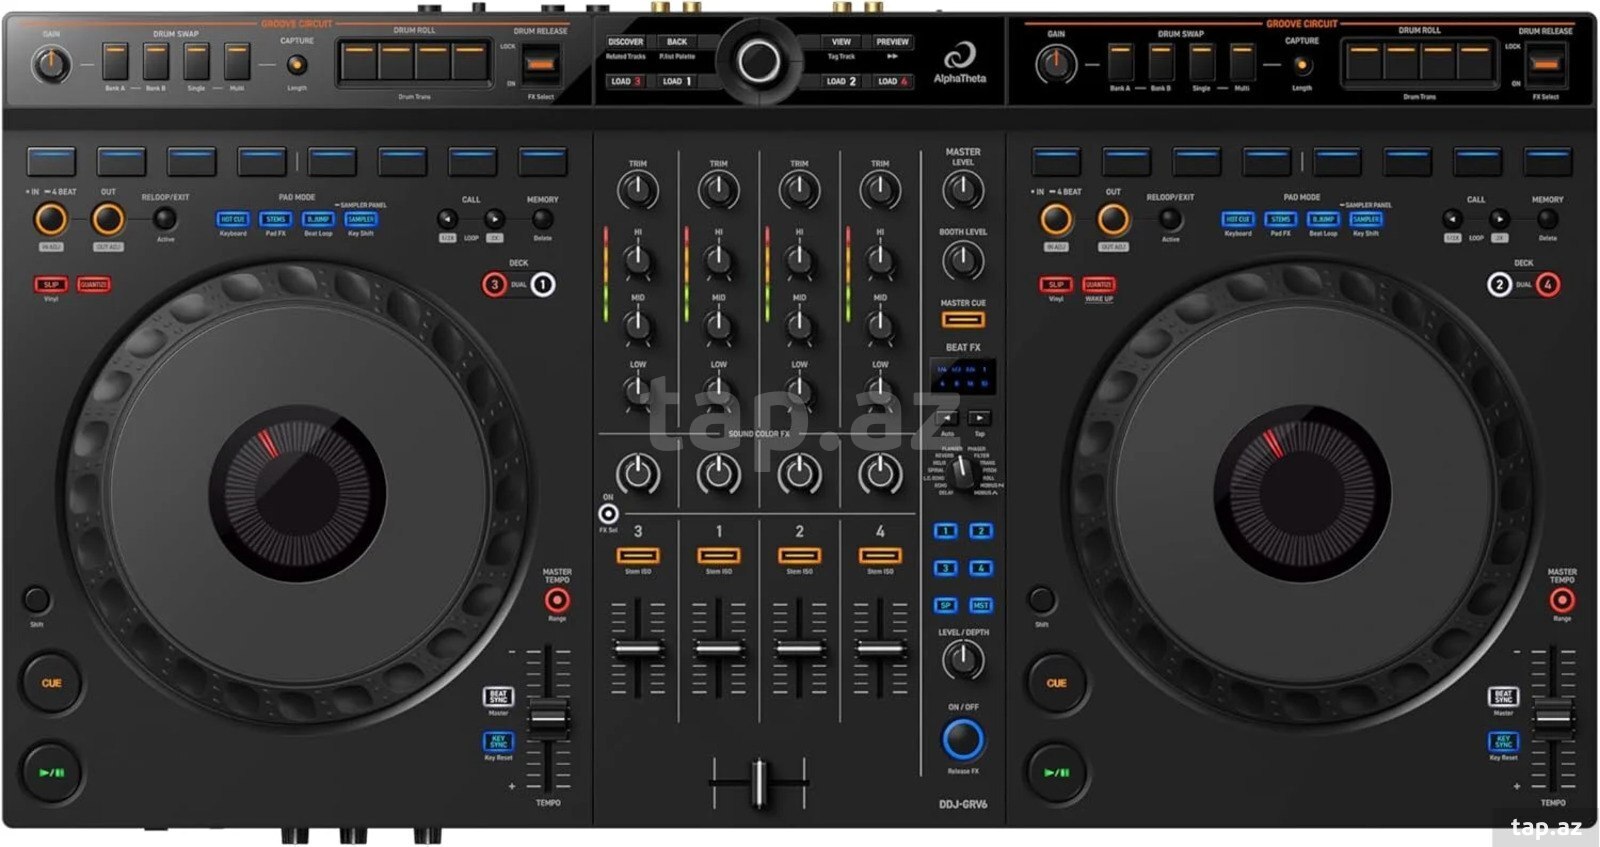Click the Beat FX beat-right arrow (Tap)
1600x847 pixels.
click(980, 418)
